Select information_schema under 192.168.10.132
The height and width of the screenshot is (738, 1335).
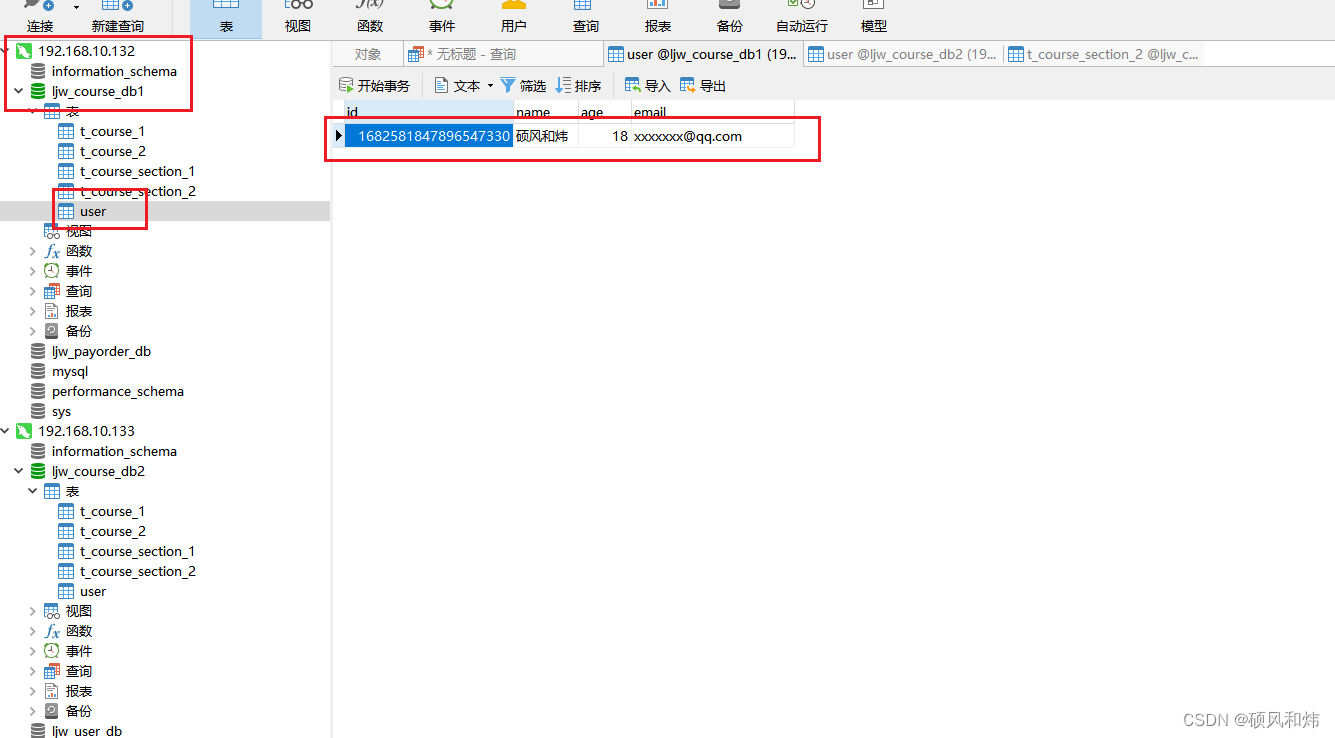click(x=114, y=71)
